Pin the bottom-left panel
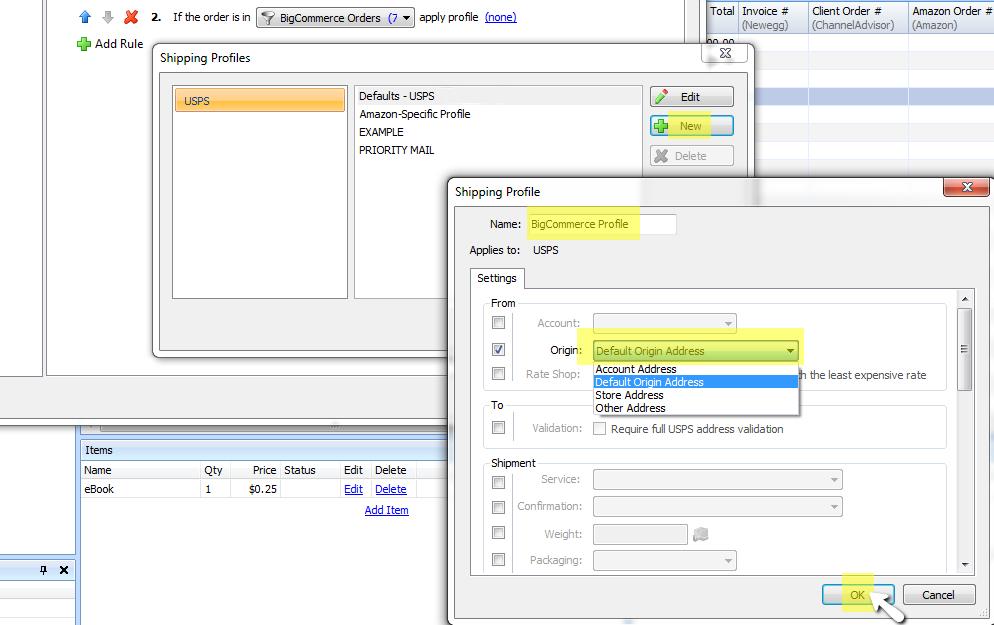 [x=43, y=570]
